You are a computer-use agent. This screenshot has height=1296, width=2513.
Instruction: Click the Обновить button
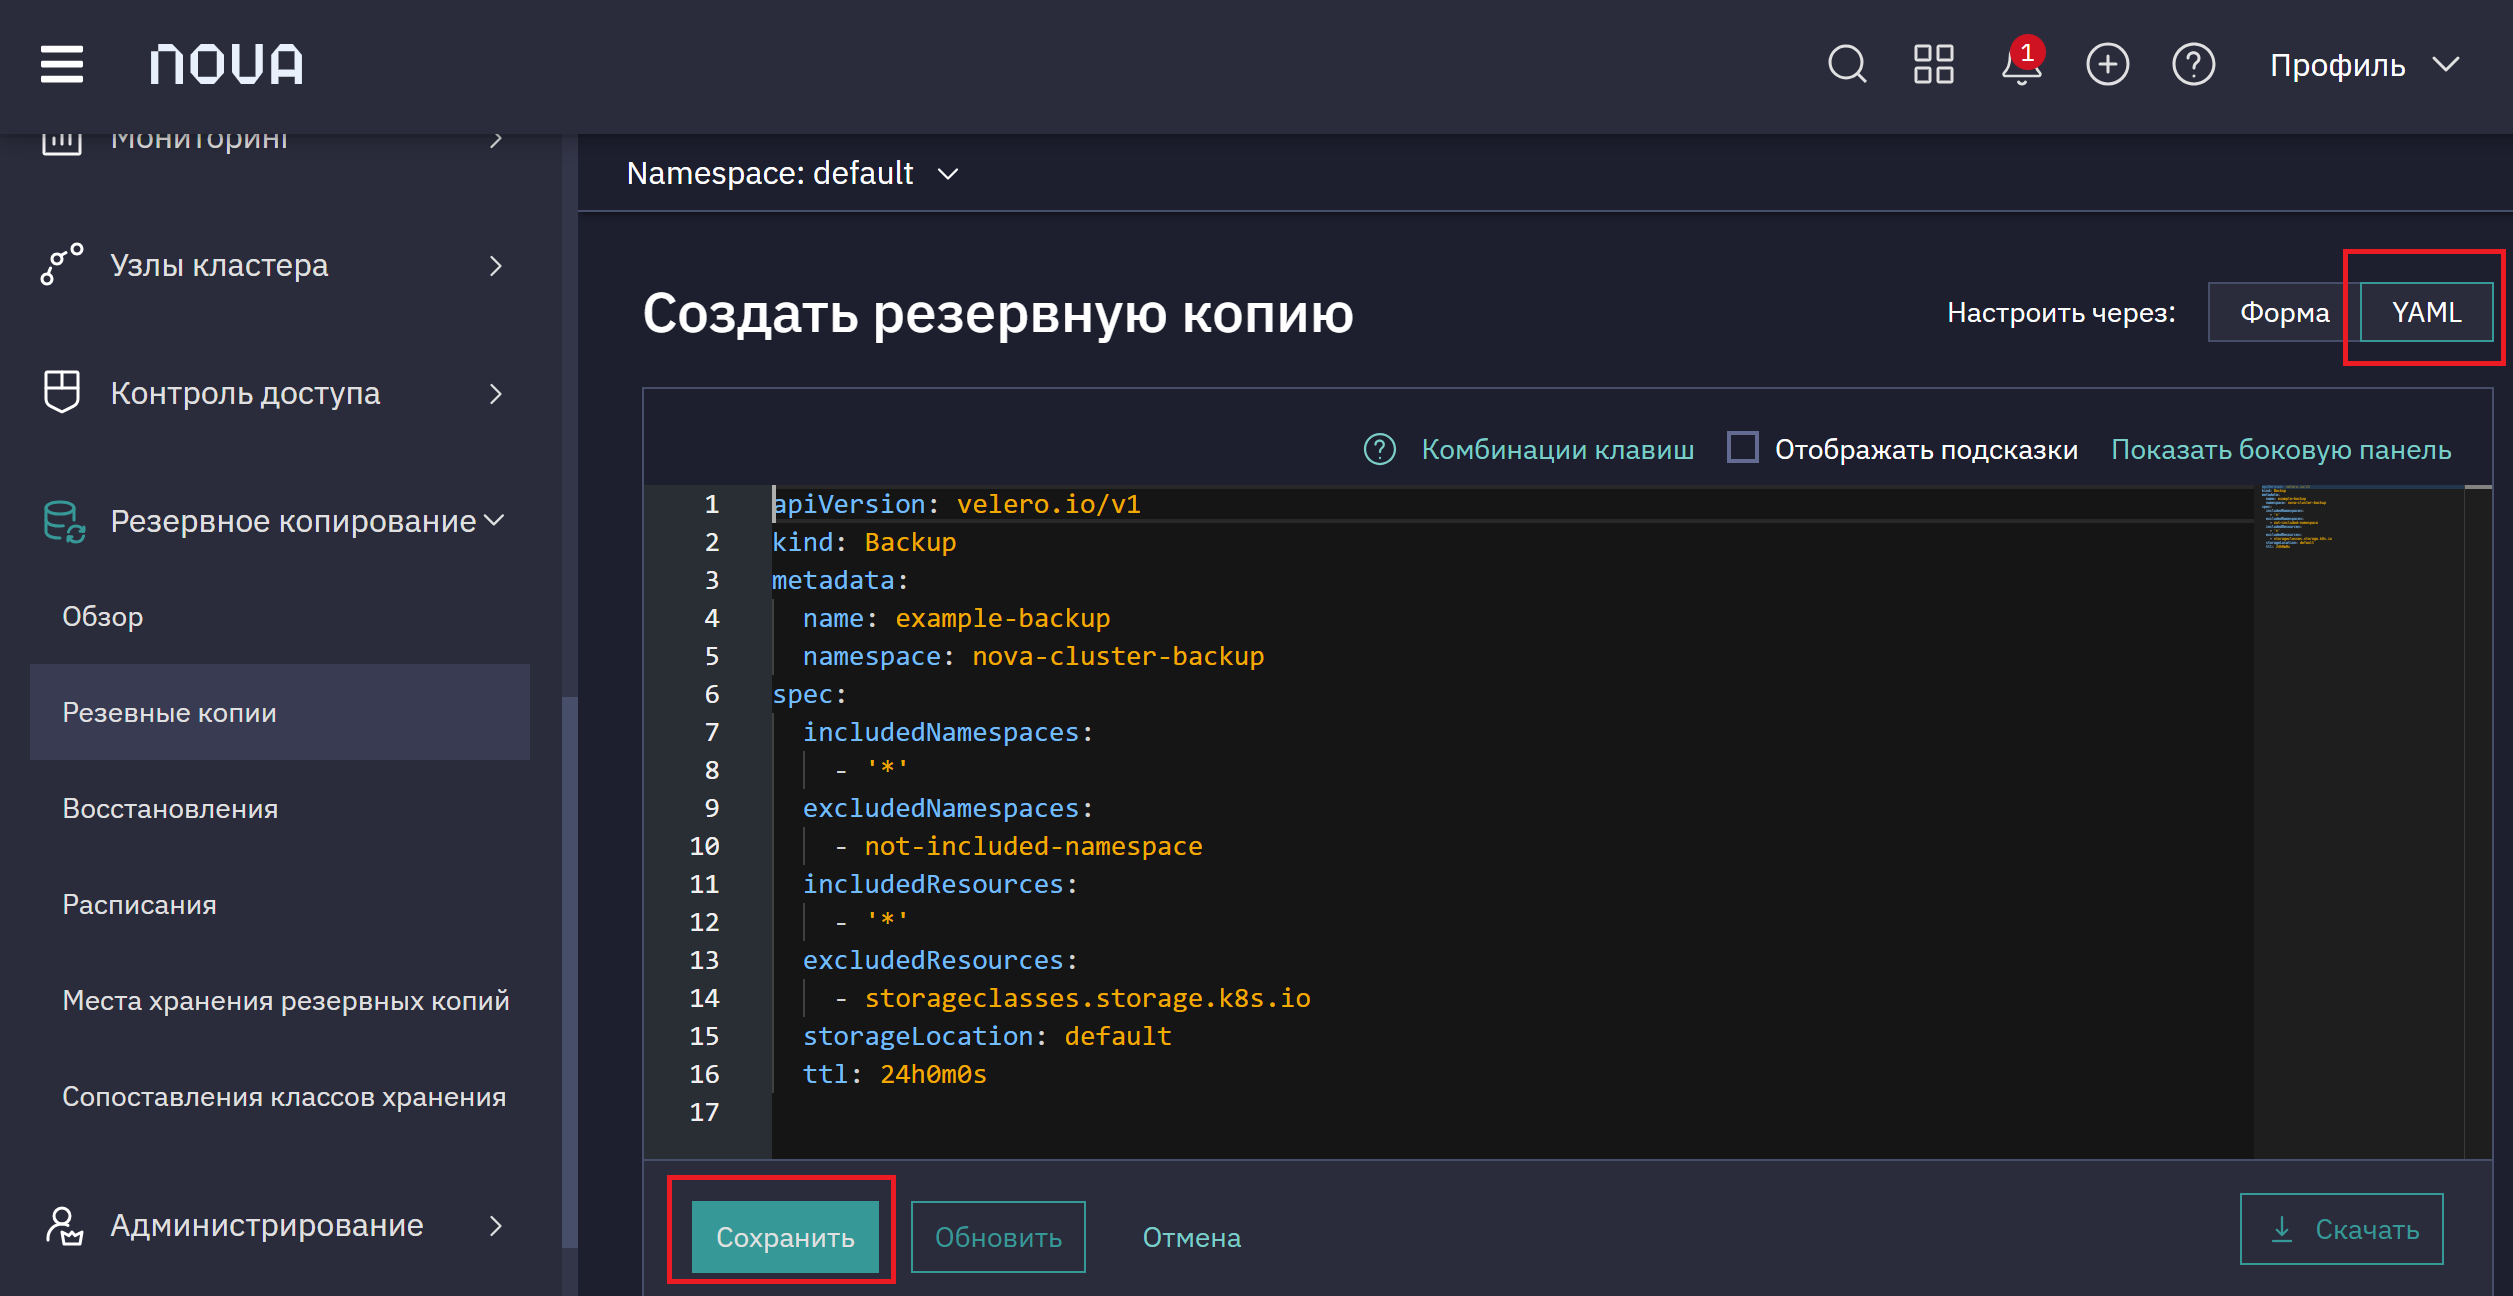pos(998,1237)
